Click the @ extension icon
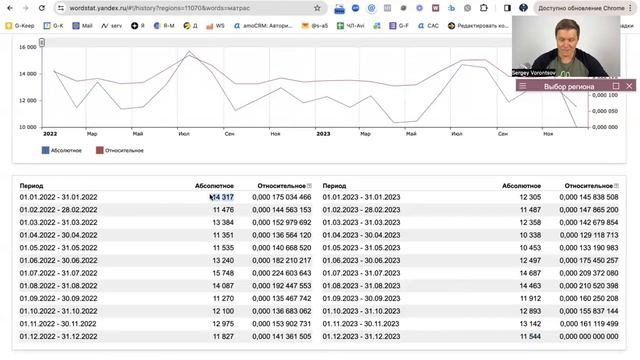 click(371, 8)
